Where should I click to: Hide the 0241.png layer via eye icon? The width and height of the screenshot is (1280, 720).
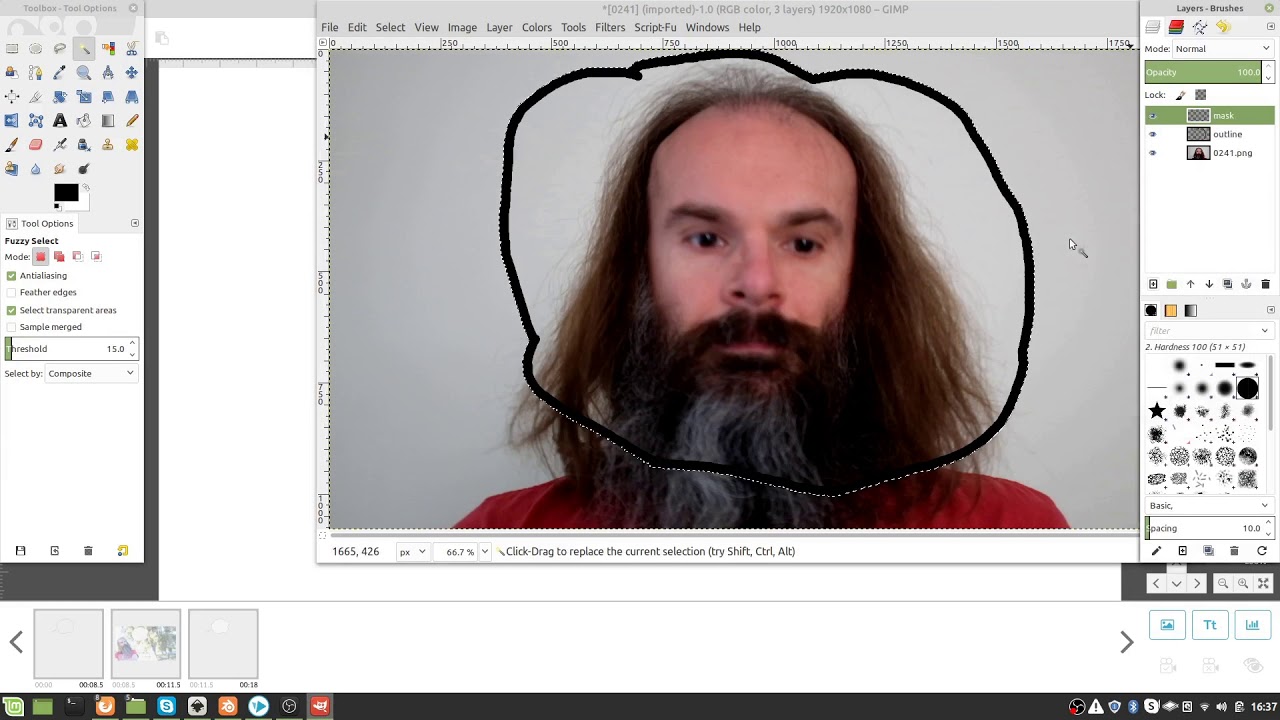[x=1152, y=153]
